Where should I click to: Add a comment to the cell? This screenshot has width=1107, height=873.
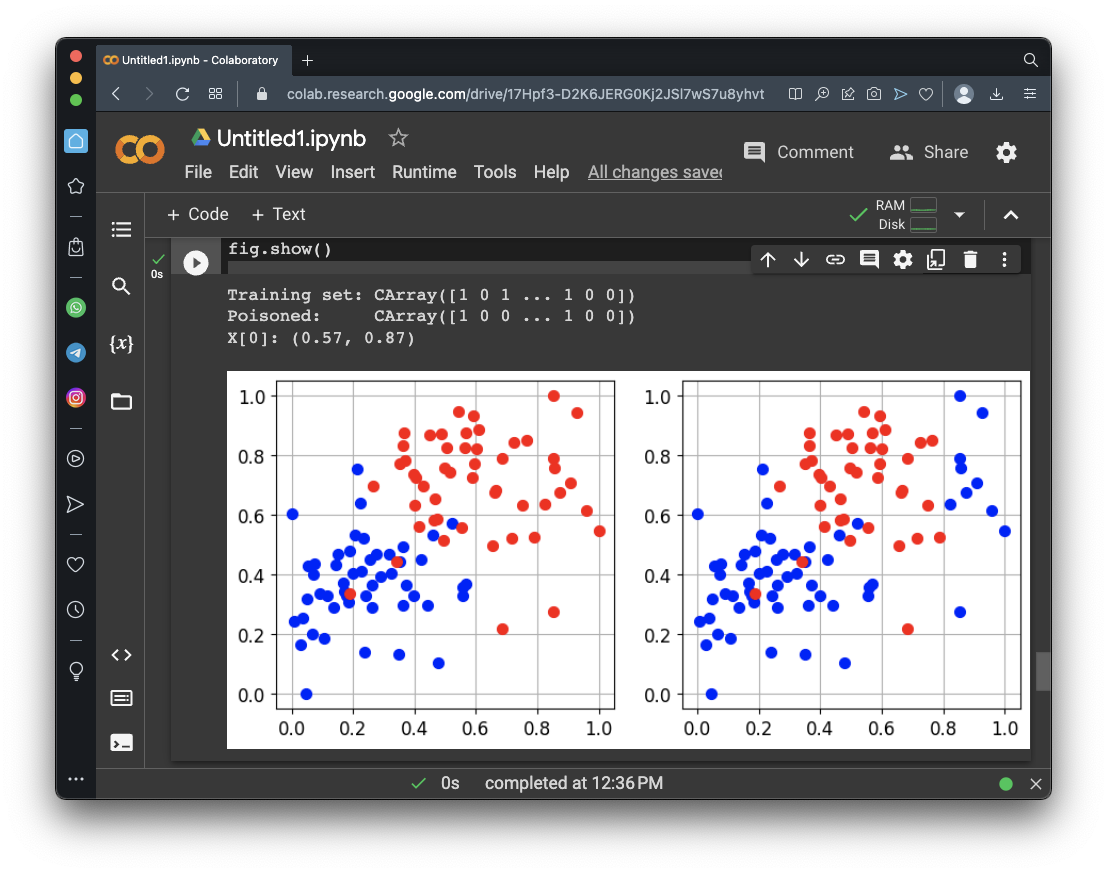[869, 260]
